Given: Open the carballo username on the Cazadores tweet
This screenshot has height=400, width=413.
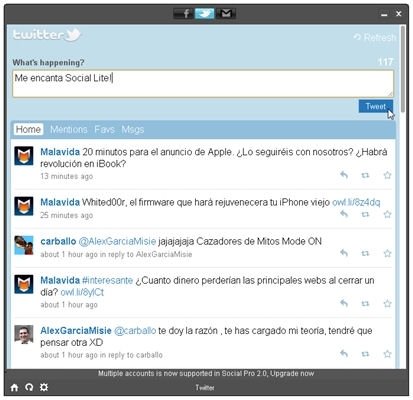Looking at the screenshot, I should (58, 241).
